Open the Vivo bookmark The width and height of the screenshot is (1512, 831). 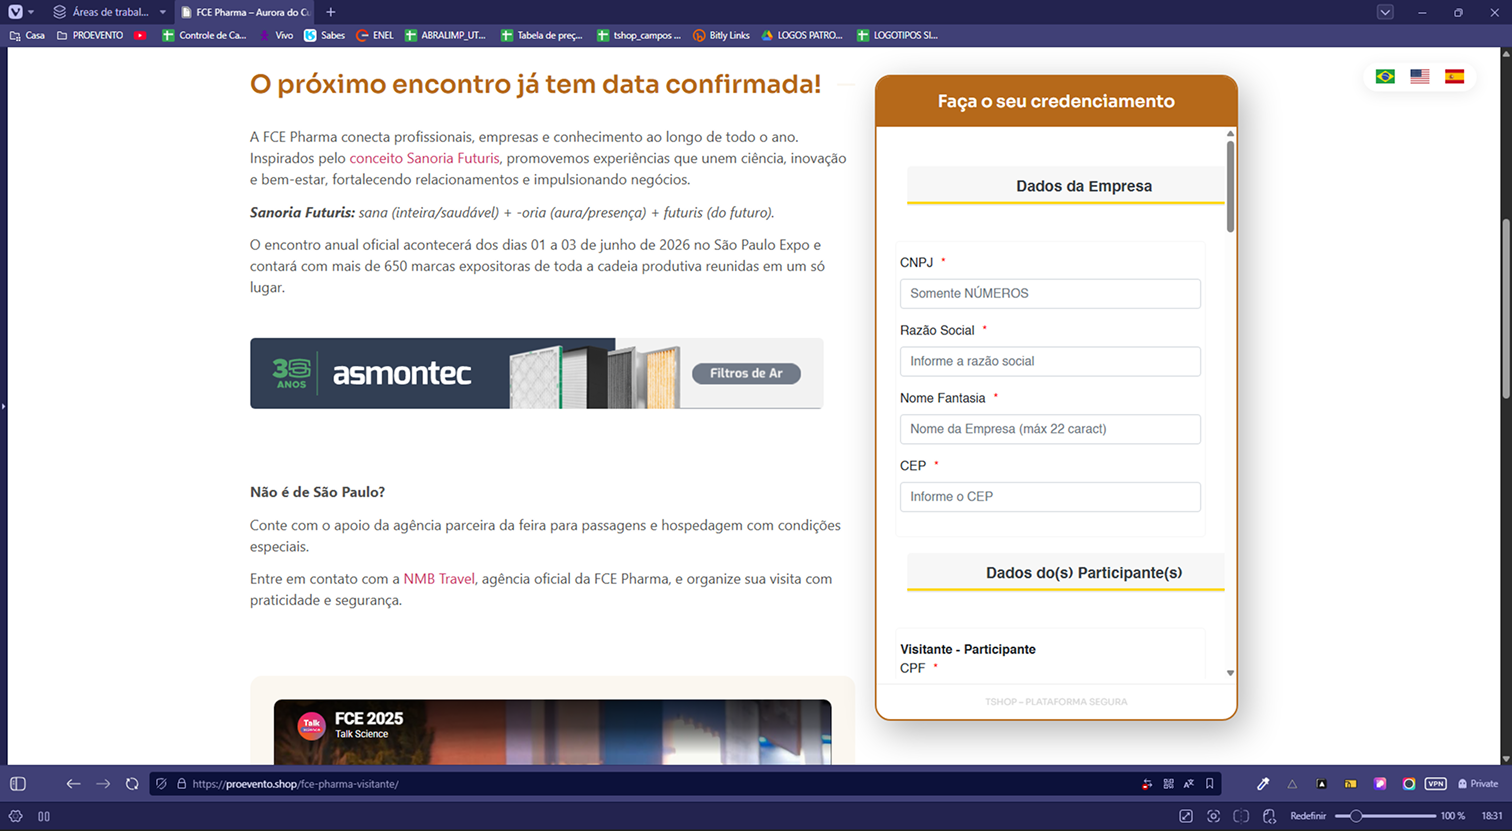(x=276, y=35)
